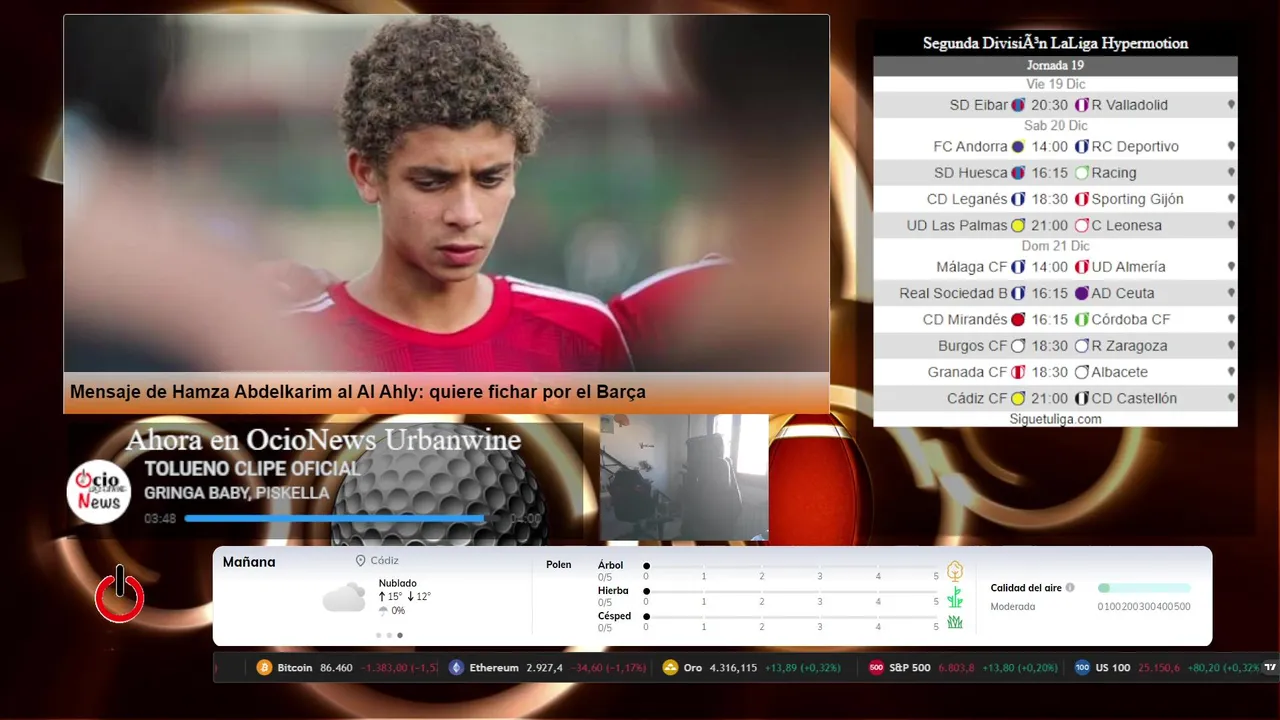Click the UD Las Palmas yellow crest
Image resolution: width=1280 pixels, height=720 pixels.
pos(1018,226)
